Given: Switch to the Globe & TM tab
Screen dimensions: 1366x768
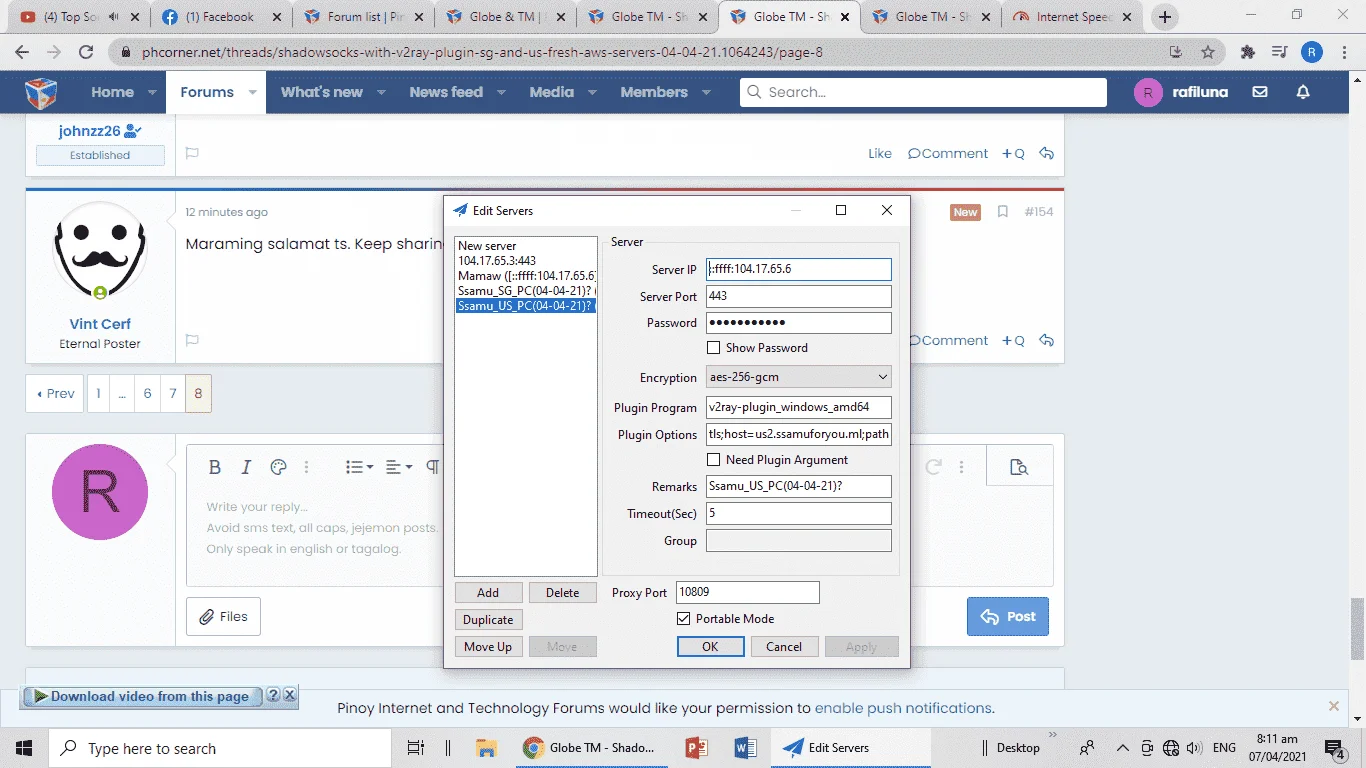Looking at the screenshot, I should coord(507,17).
